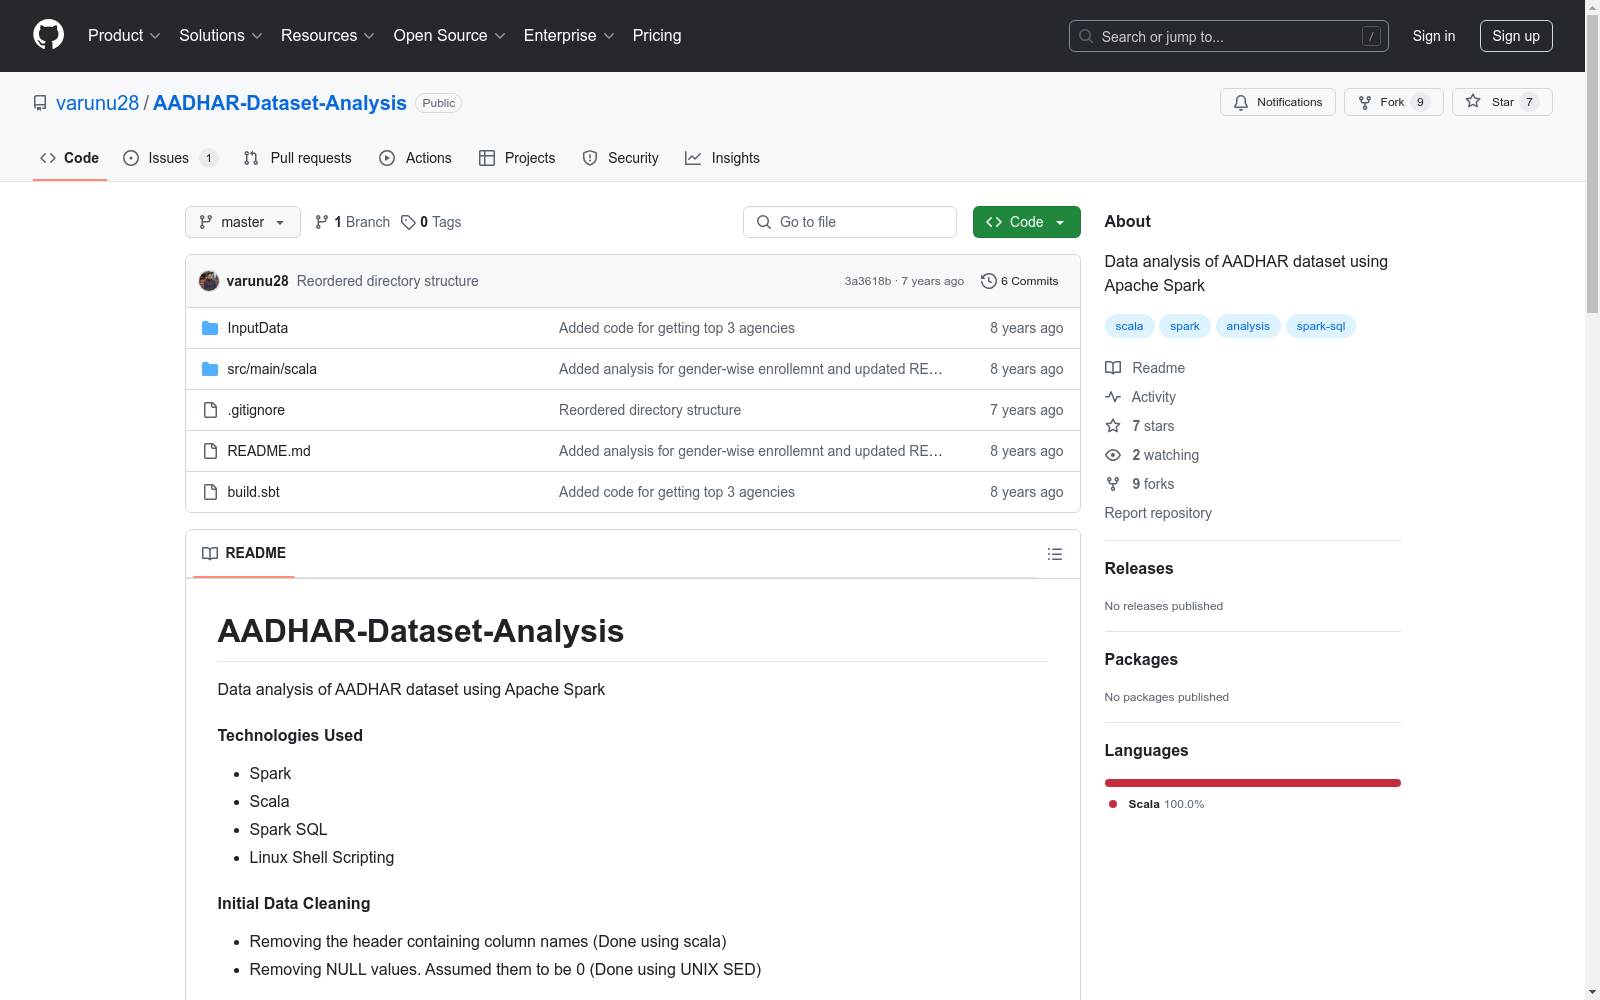The image size is (1600, 1000).
Task: Switch to the Pull requests tab
Action: 298,158
